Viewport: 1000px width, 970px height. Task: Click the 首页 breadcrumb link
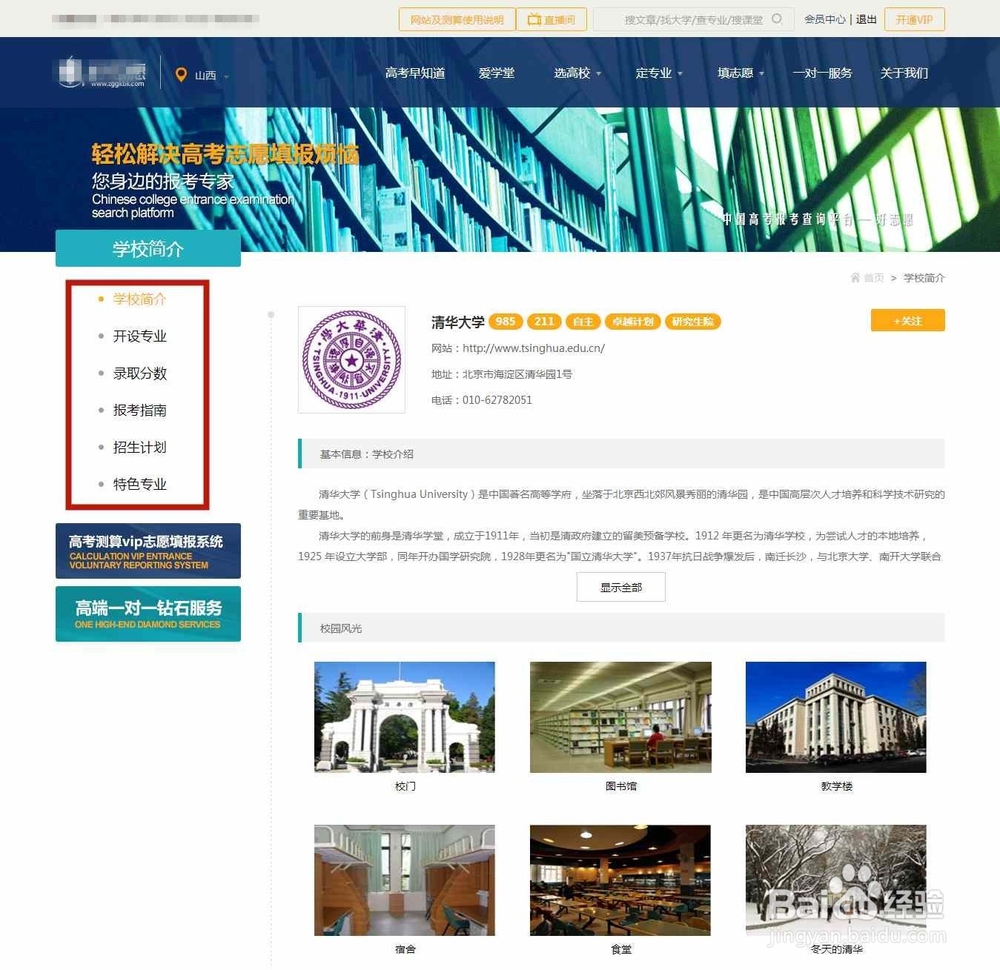pos(874,277)
